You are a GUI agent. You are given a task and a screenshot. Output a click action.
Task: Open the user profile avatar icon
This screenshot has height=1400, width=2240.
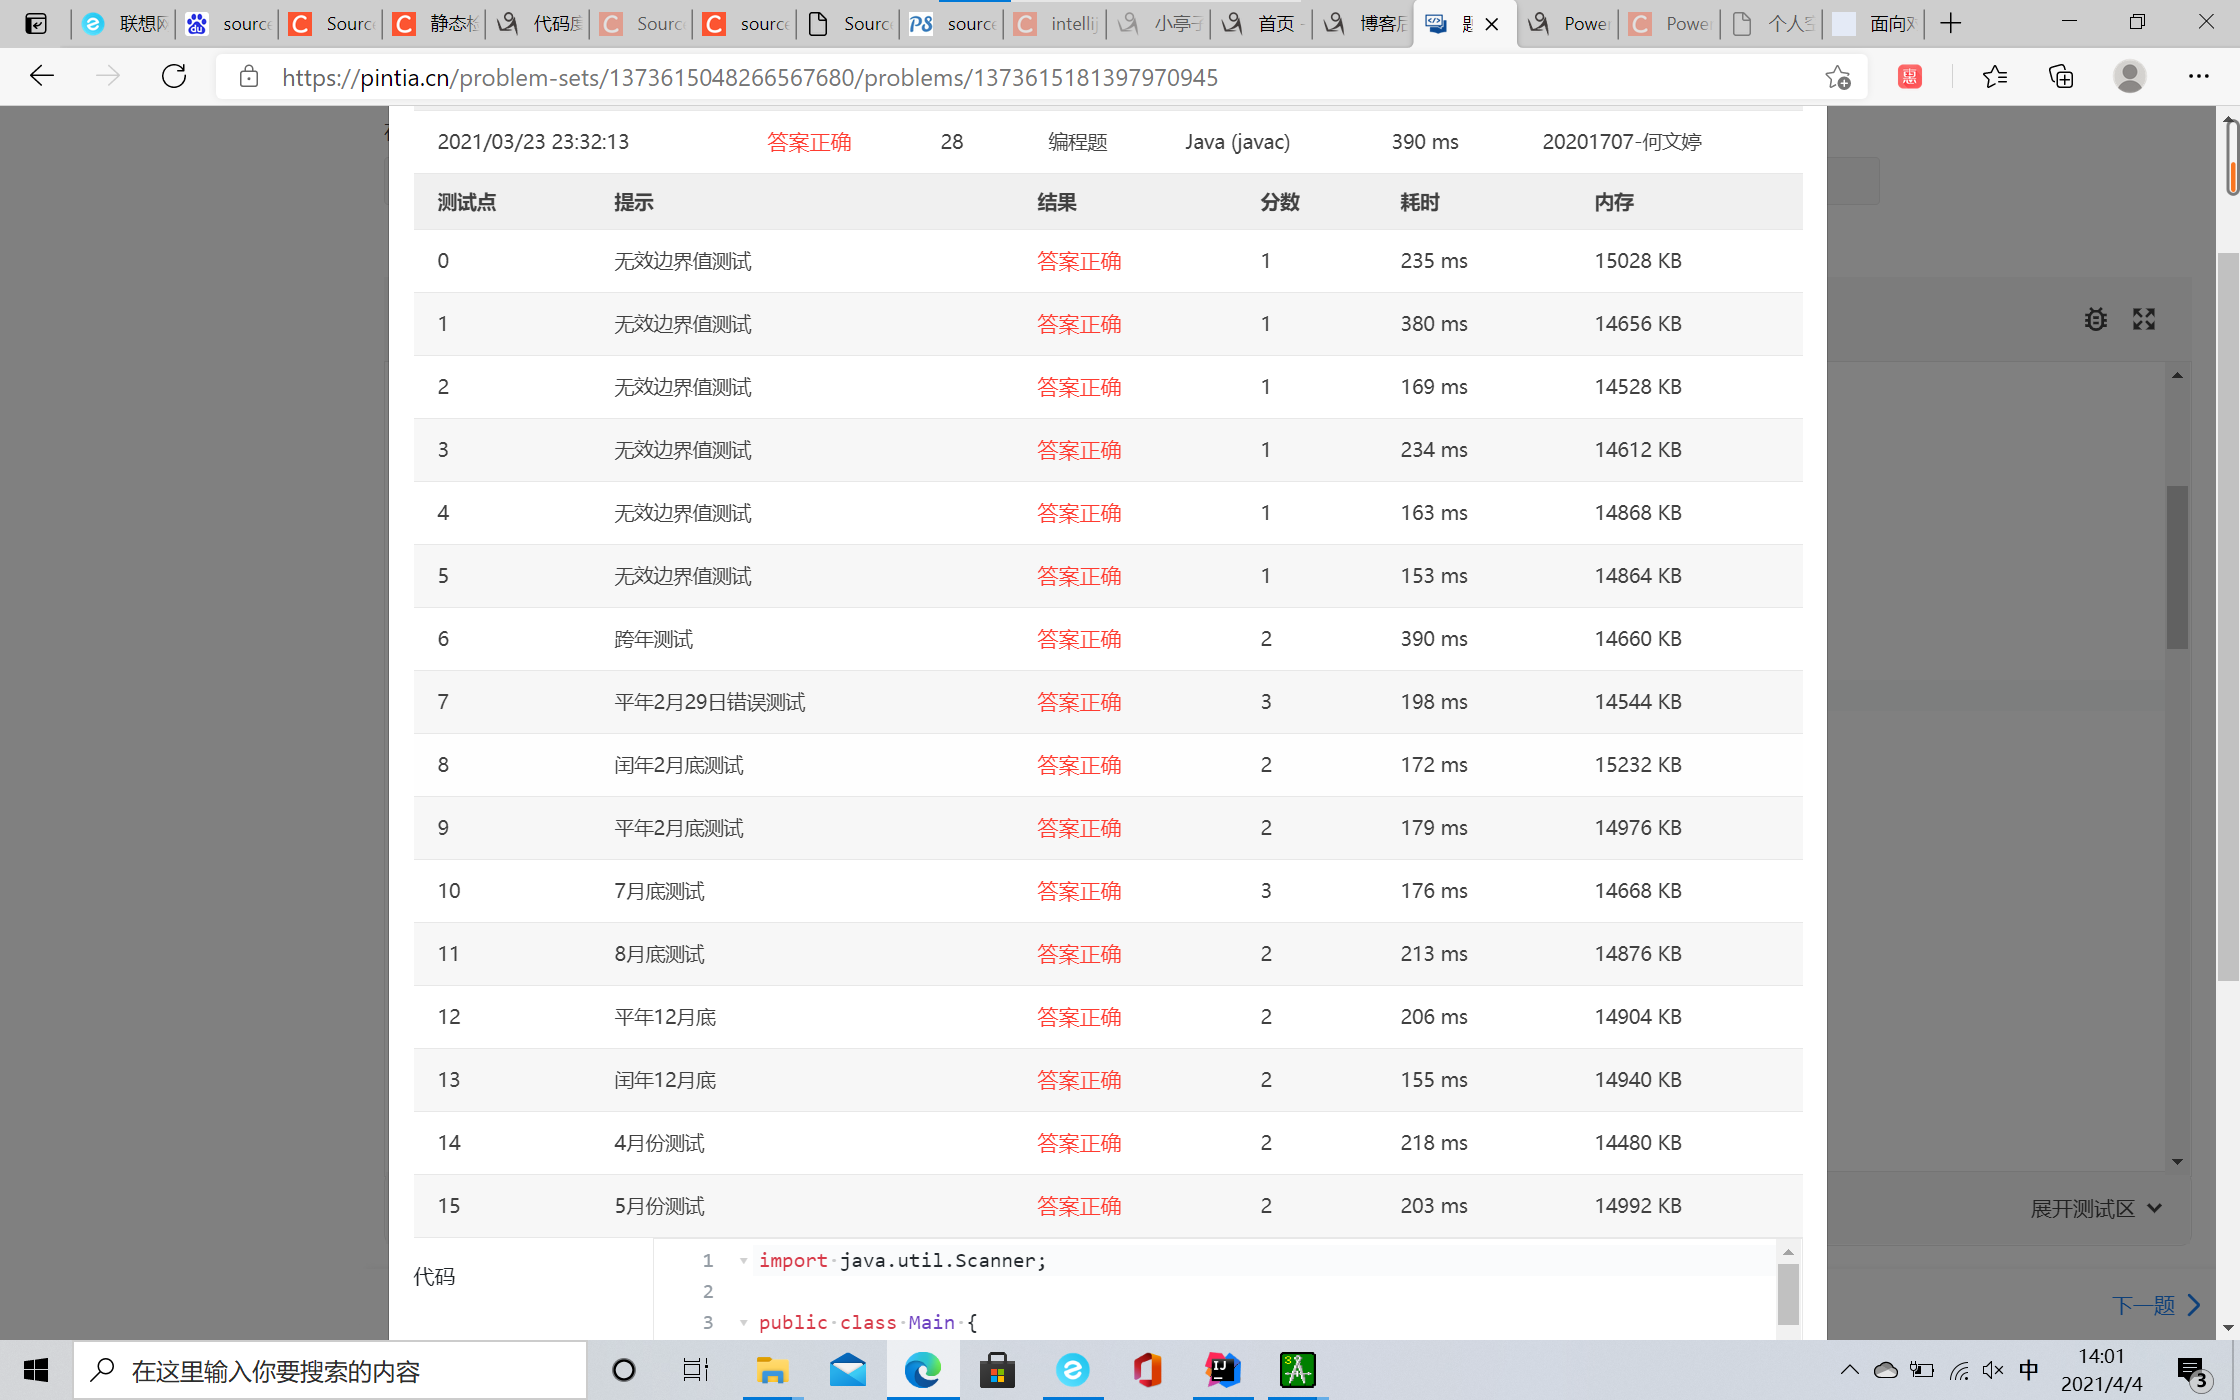point(2129,77)
